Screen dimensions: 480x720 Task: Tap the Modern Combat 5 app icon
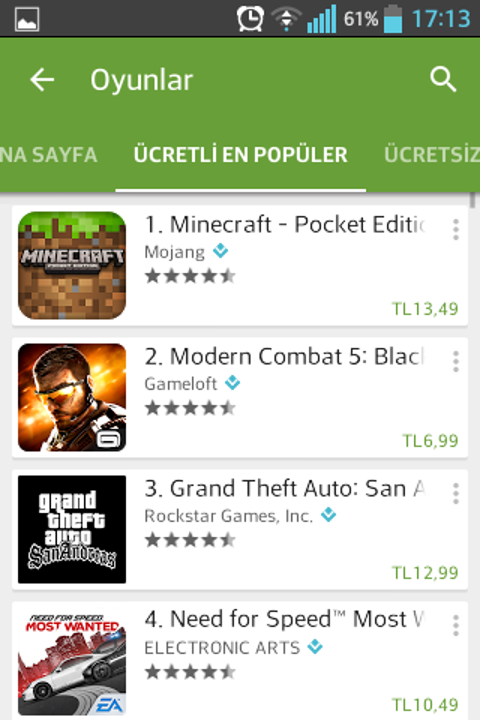(72, 397)
